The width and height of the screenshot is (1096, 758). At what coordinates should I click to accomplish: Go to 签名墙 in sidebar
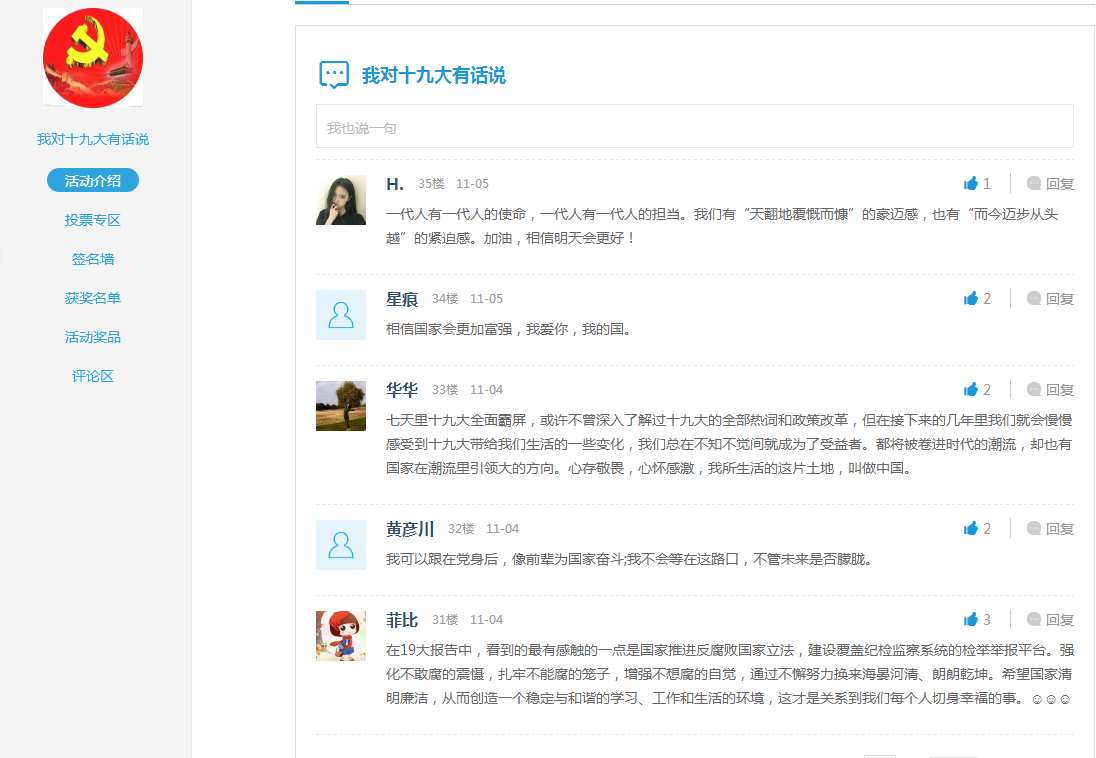pyautogui.click(x=93, y=259)
